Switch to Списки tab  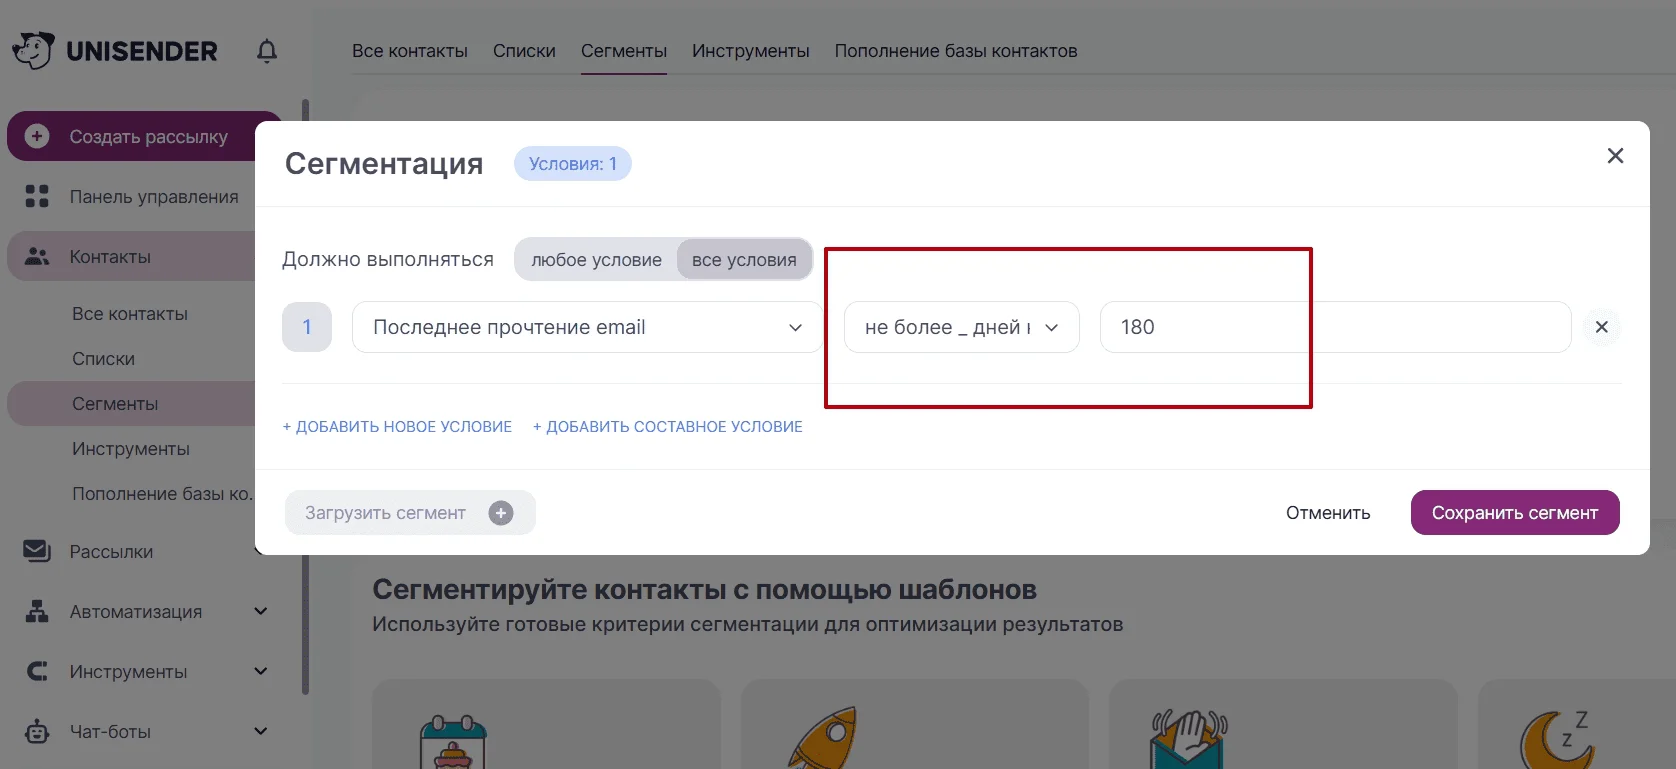point(524,51)
